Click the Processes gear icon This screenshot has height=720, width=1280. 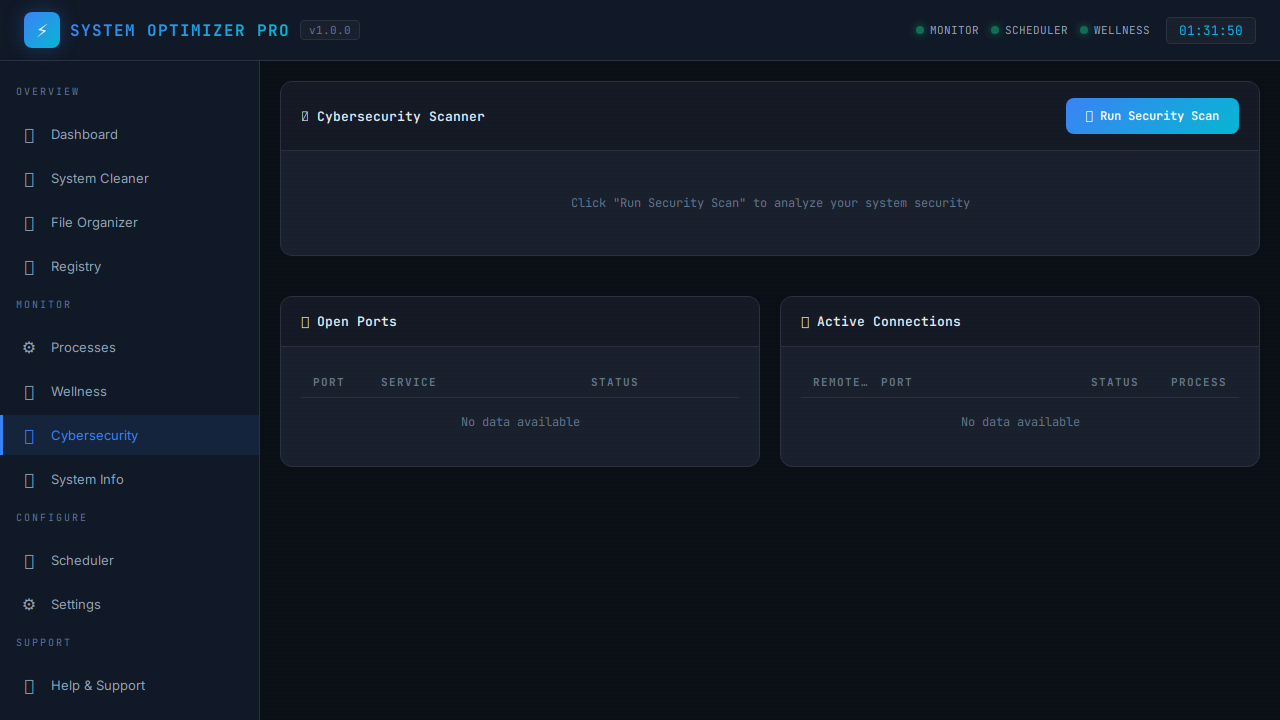[x=29, y=348]
